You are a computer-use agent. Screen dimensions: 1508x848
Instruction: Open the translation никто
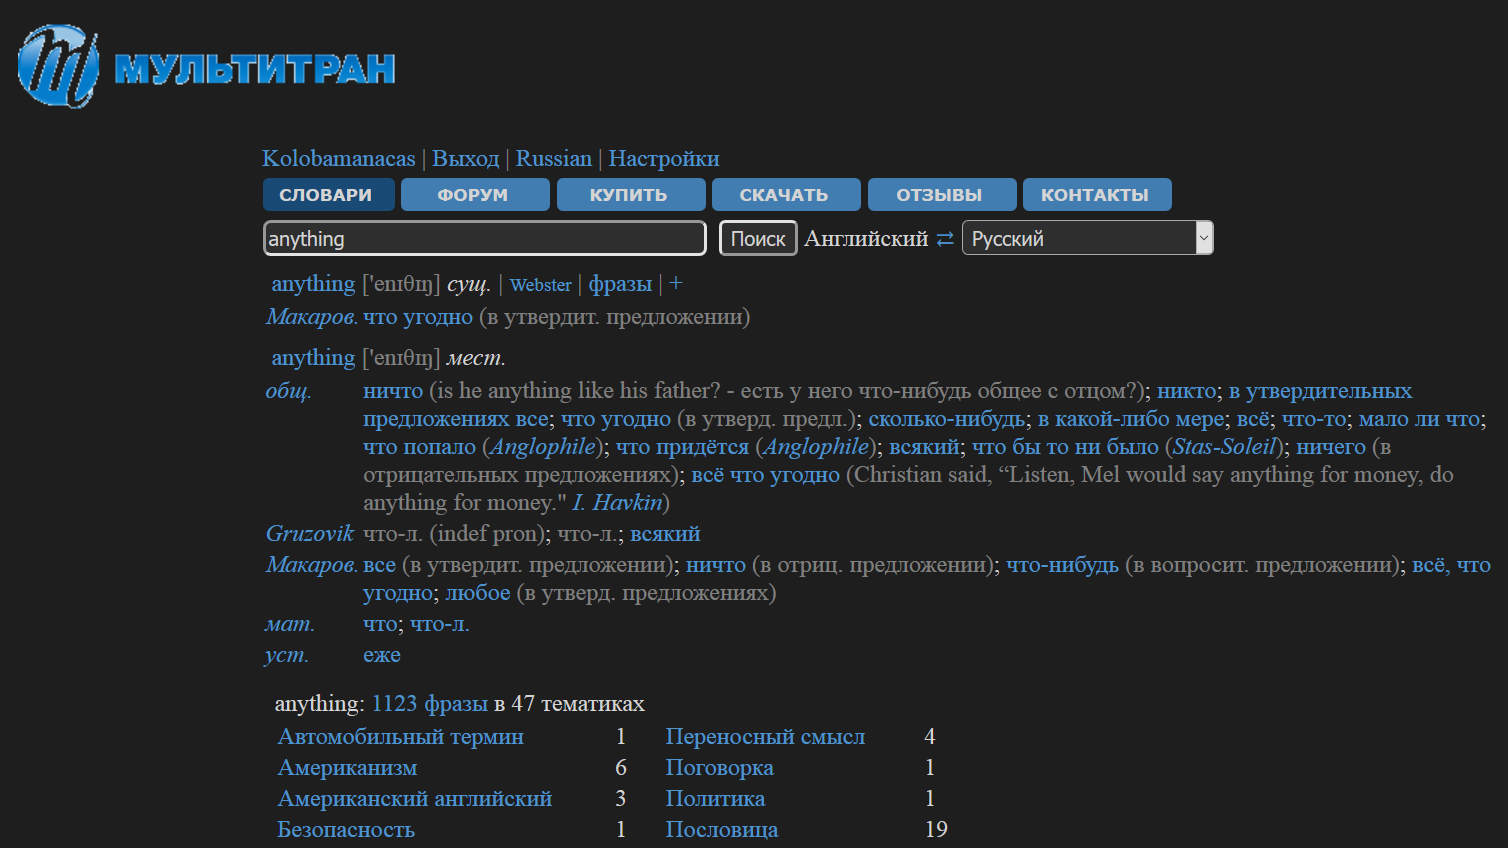coord(1187,391)
